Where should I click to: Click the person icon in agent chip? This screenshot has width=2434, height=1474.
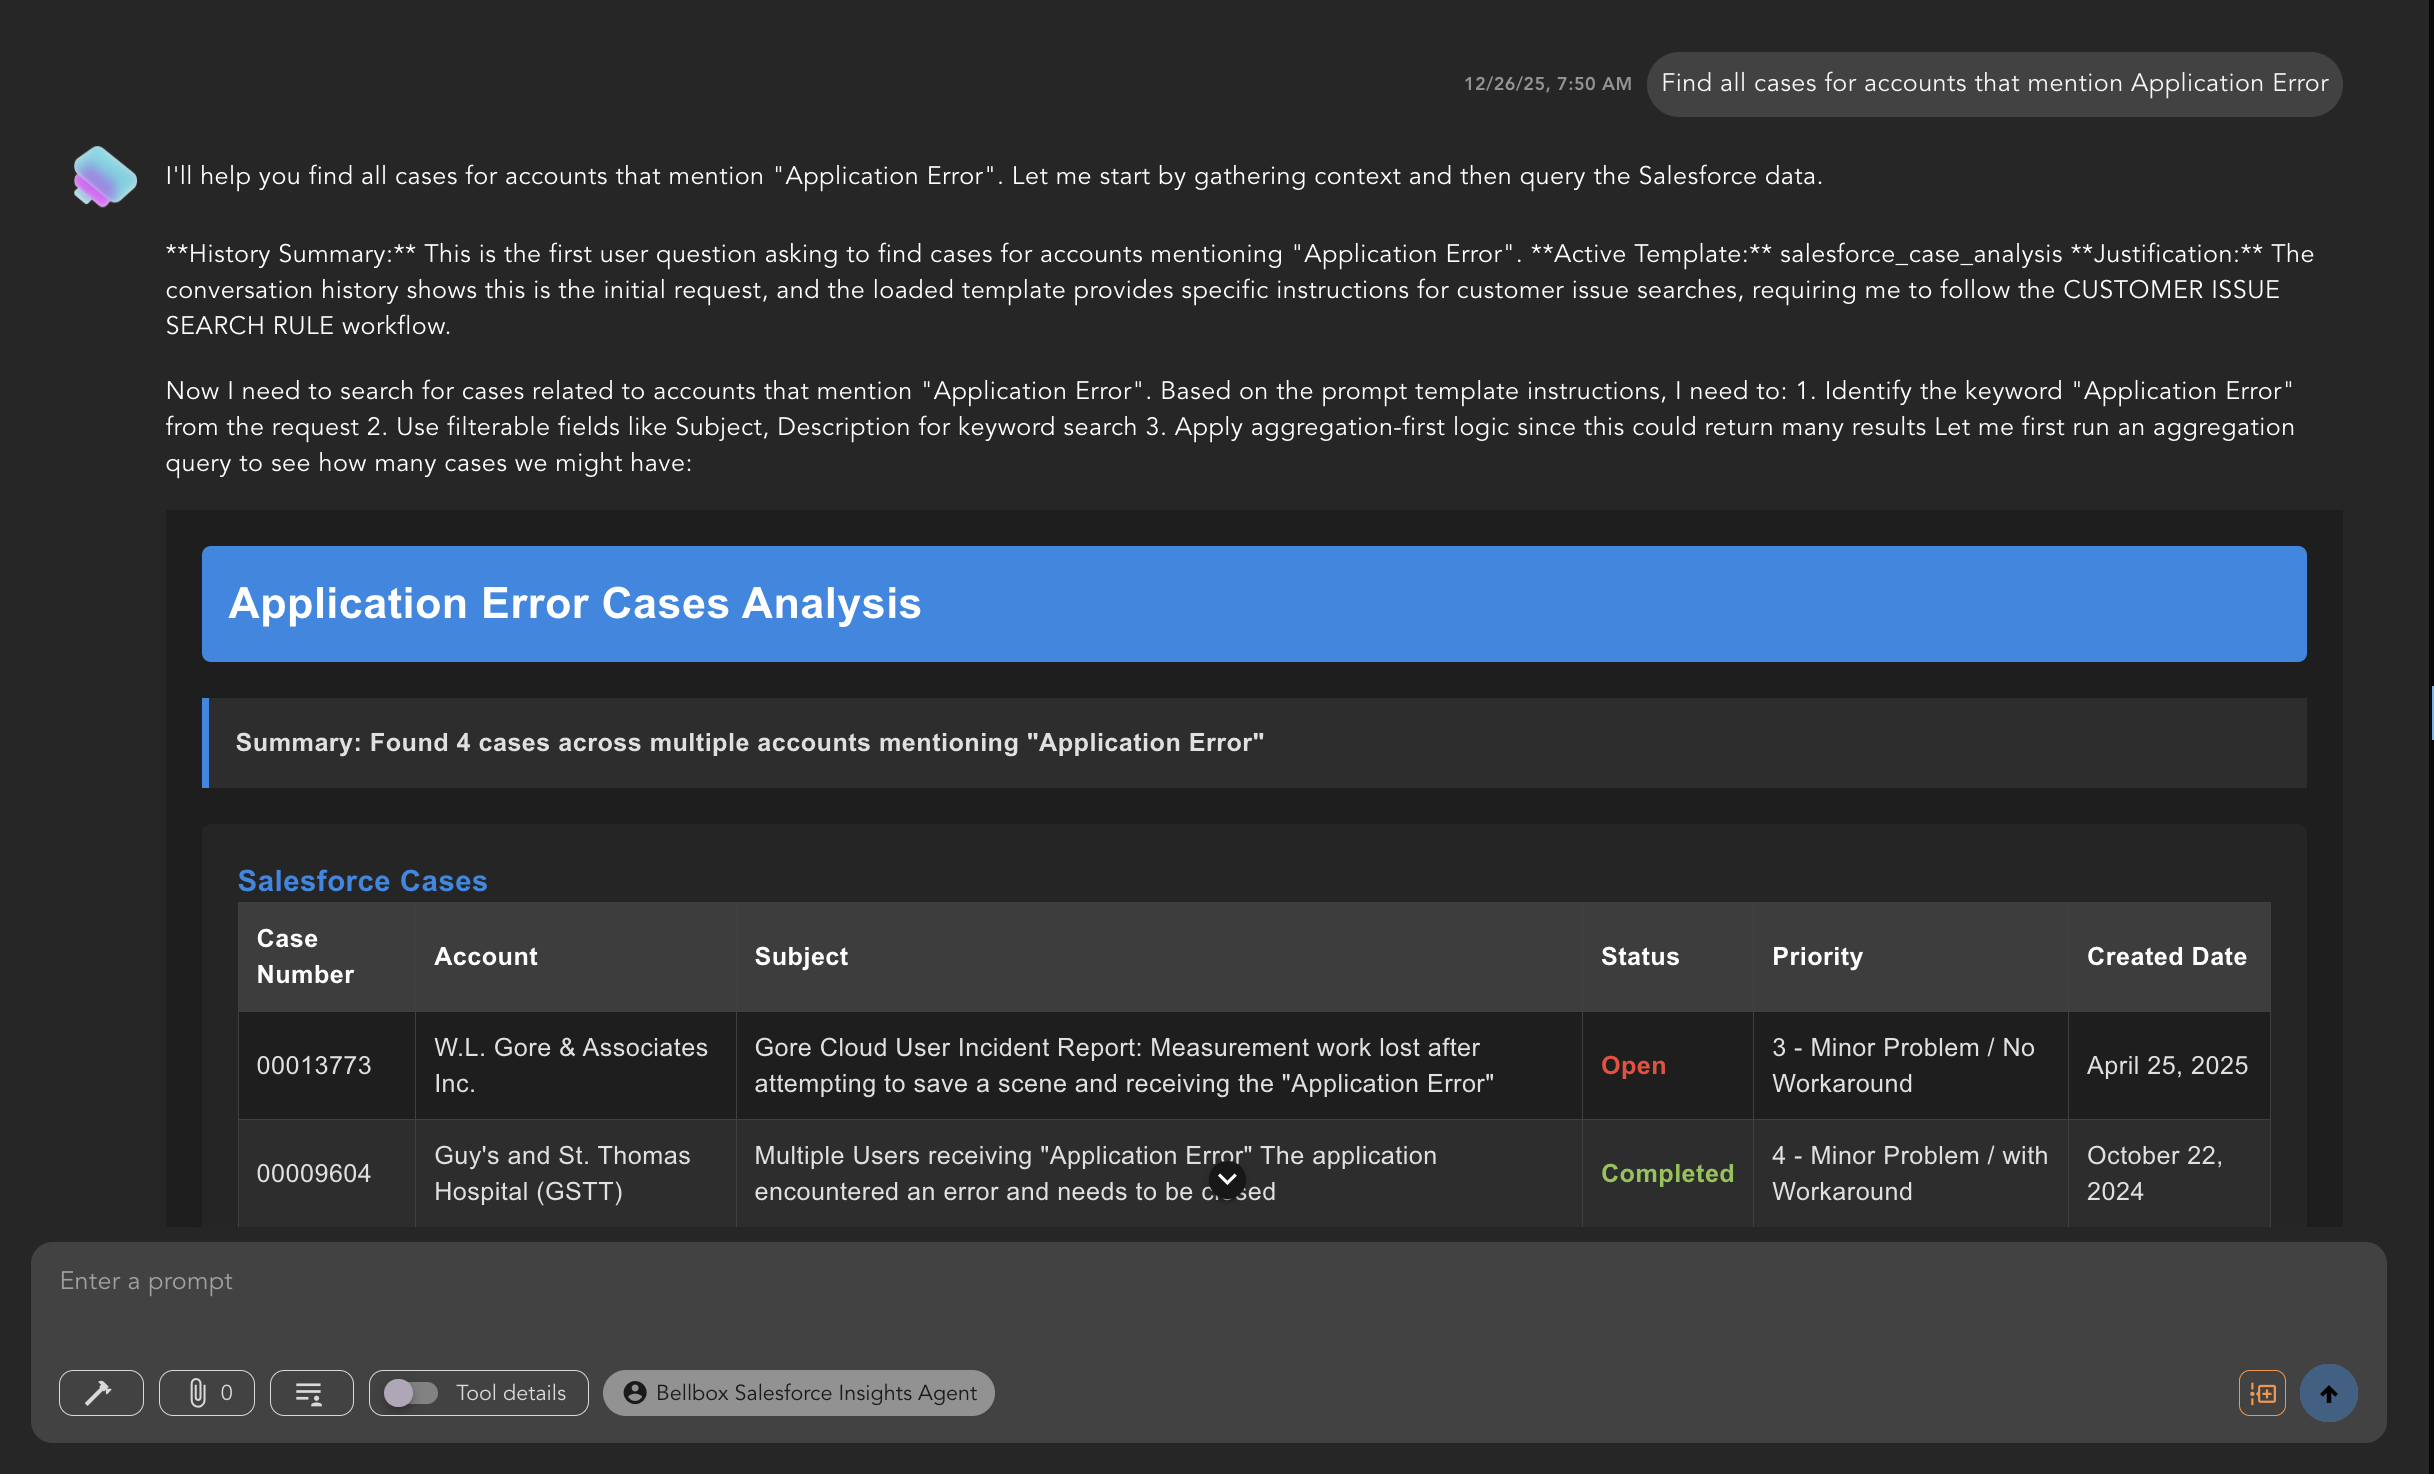coord(634,1392)
